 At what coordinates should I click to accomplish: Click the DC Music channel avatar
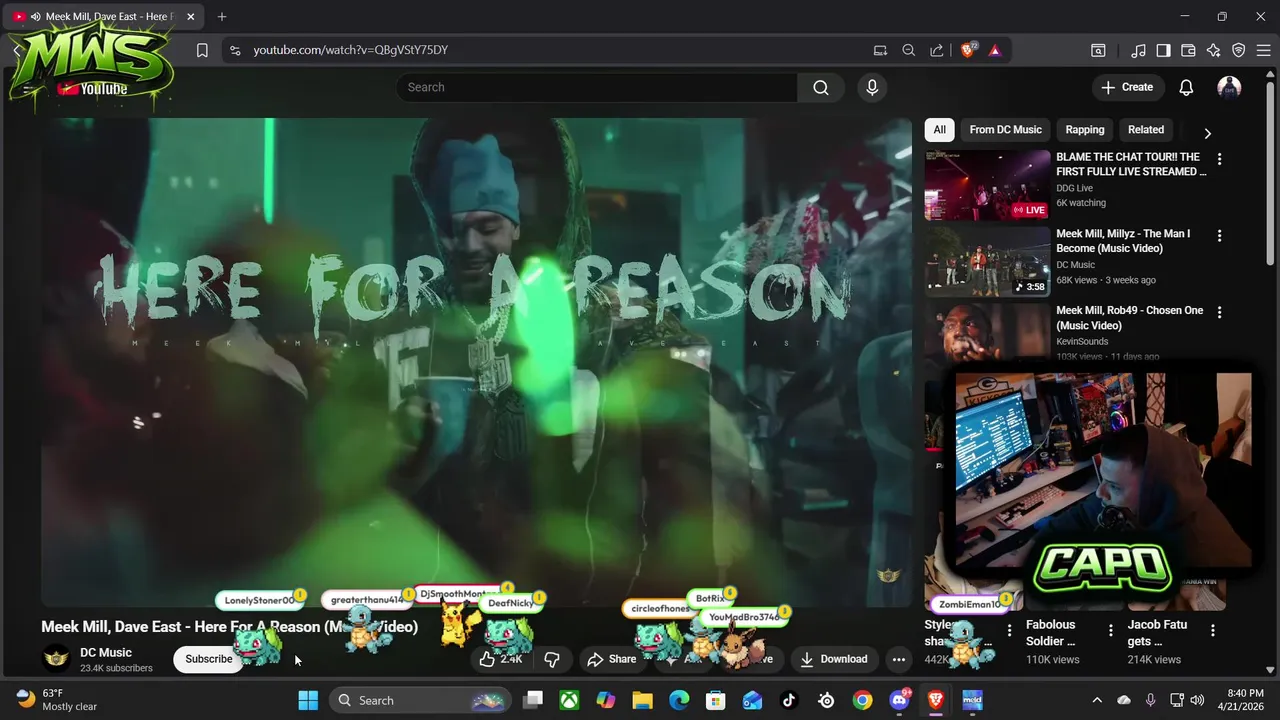[x=57, y=658]
